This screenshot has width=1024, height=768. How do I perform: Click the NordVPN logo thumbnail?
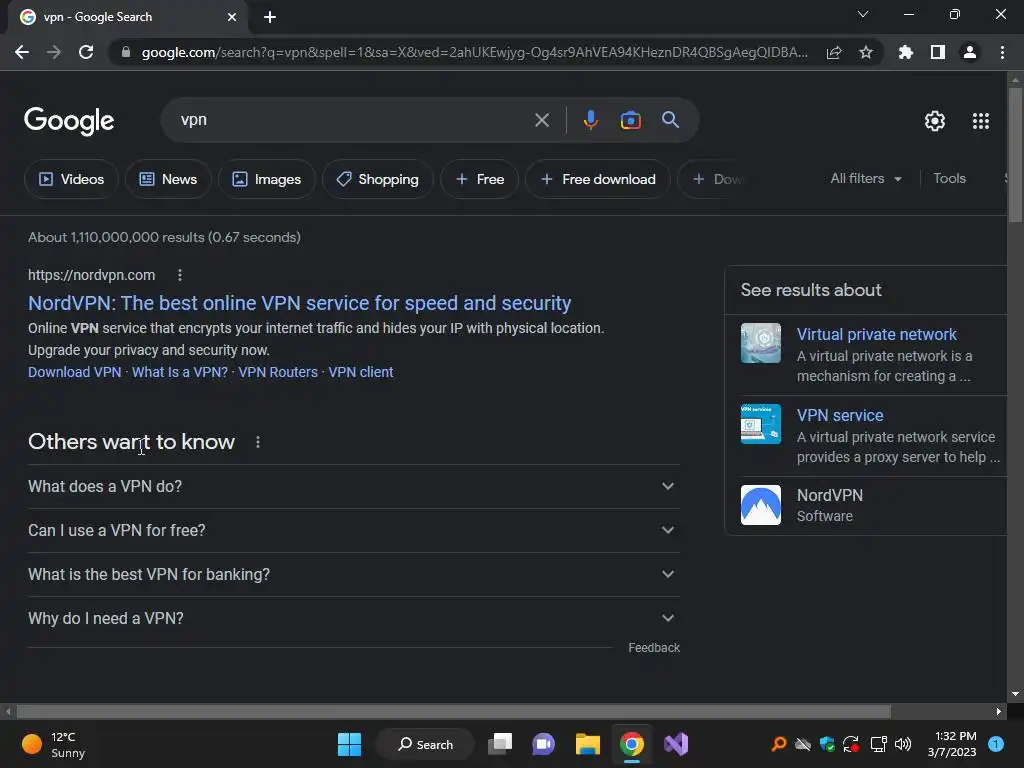pyautogui.click(x=761, y=505)
